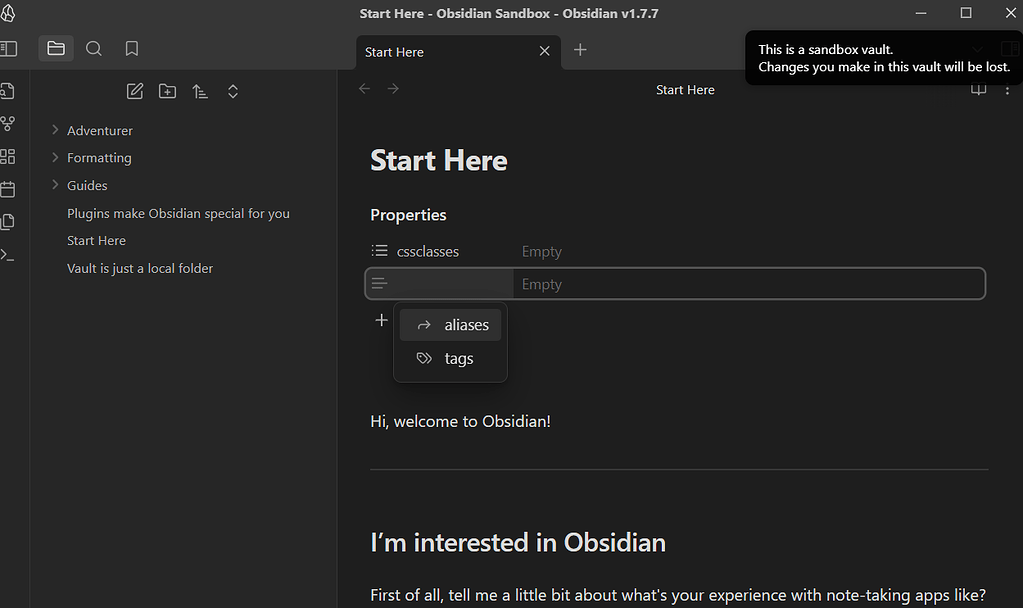
Task: Open the note's more options menu
Action: pyautogui.click(x=1008, y=89)
